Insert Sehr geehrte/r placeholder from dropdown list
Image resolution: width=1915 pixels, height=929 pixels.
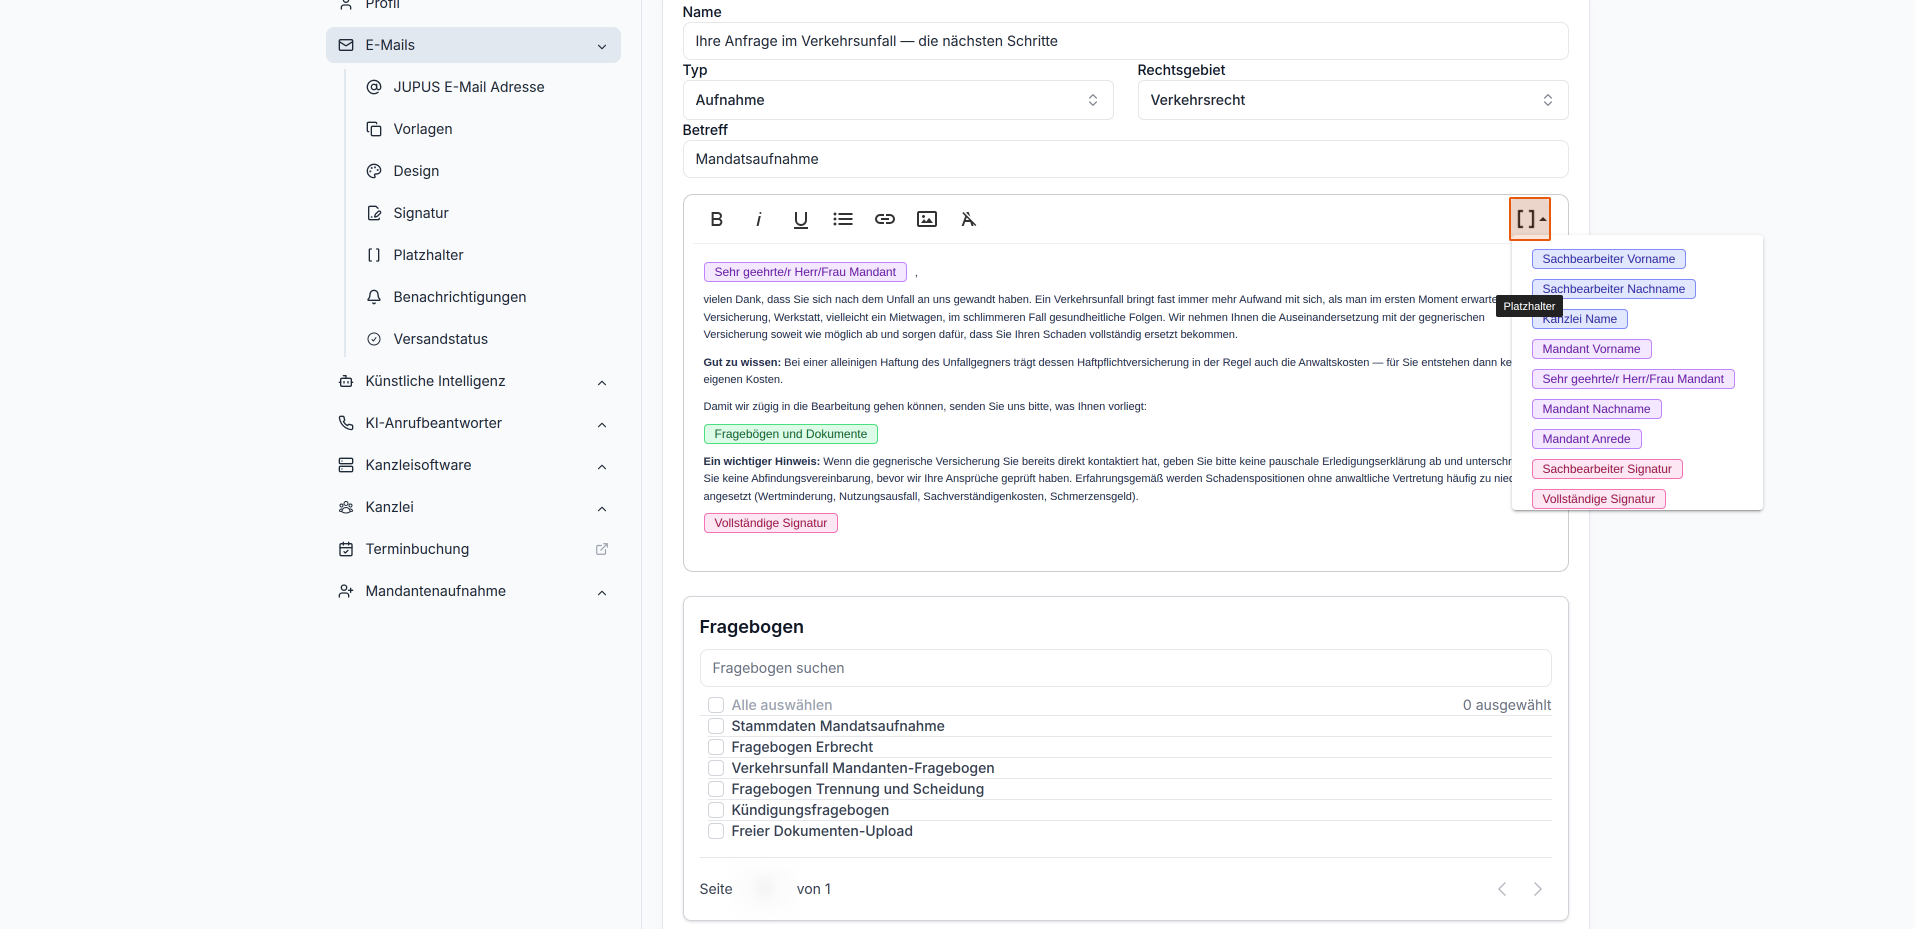[1633, 379]
